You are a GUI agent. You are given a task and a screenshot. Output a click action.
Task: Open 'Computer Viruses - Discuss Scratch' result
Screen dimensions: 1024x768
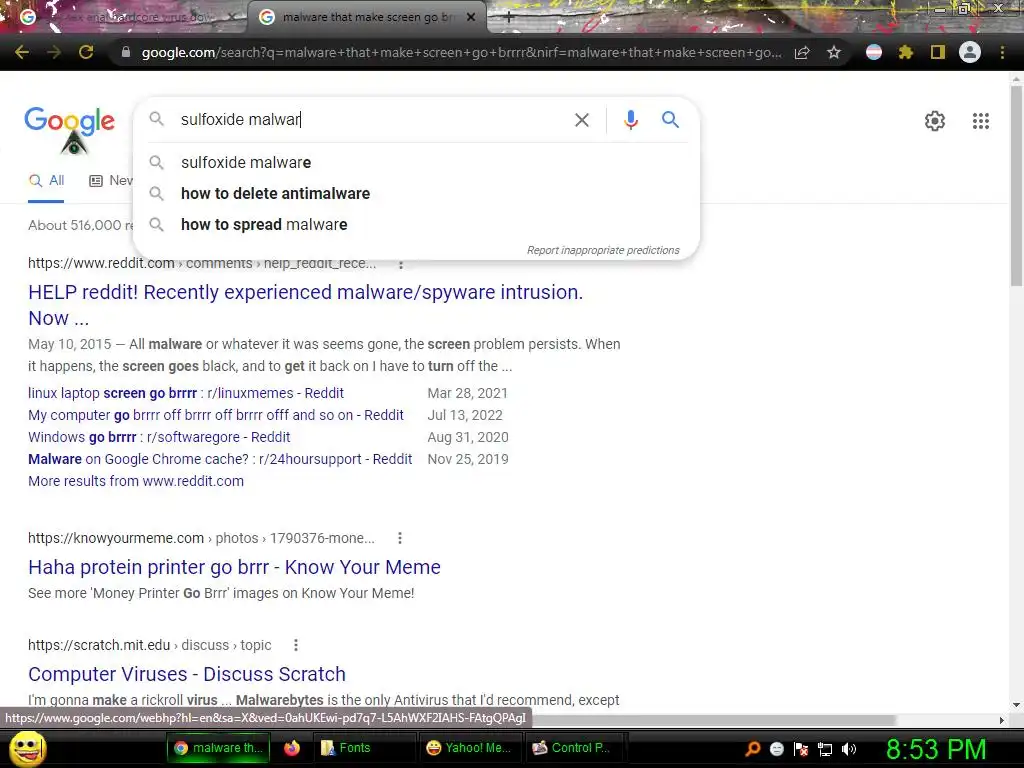pyautogui.click(x=187, y=674)
